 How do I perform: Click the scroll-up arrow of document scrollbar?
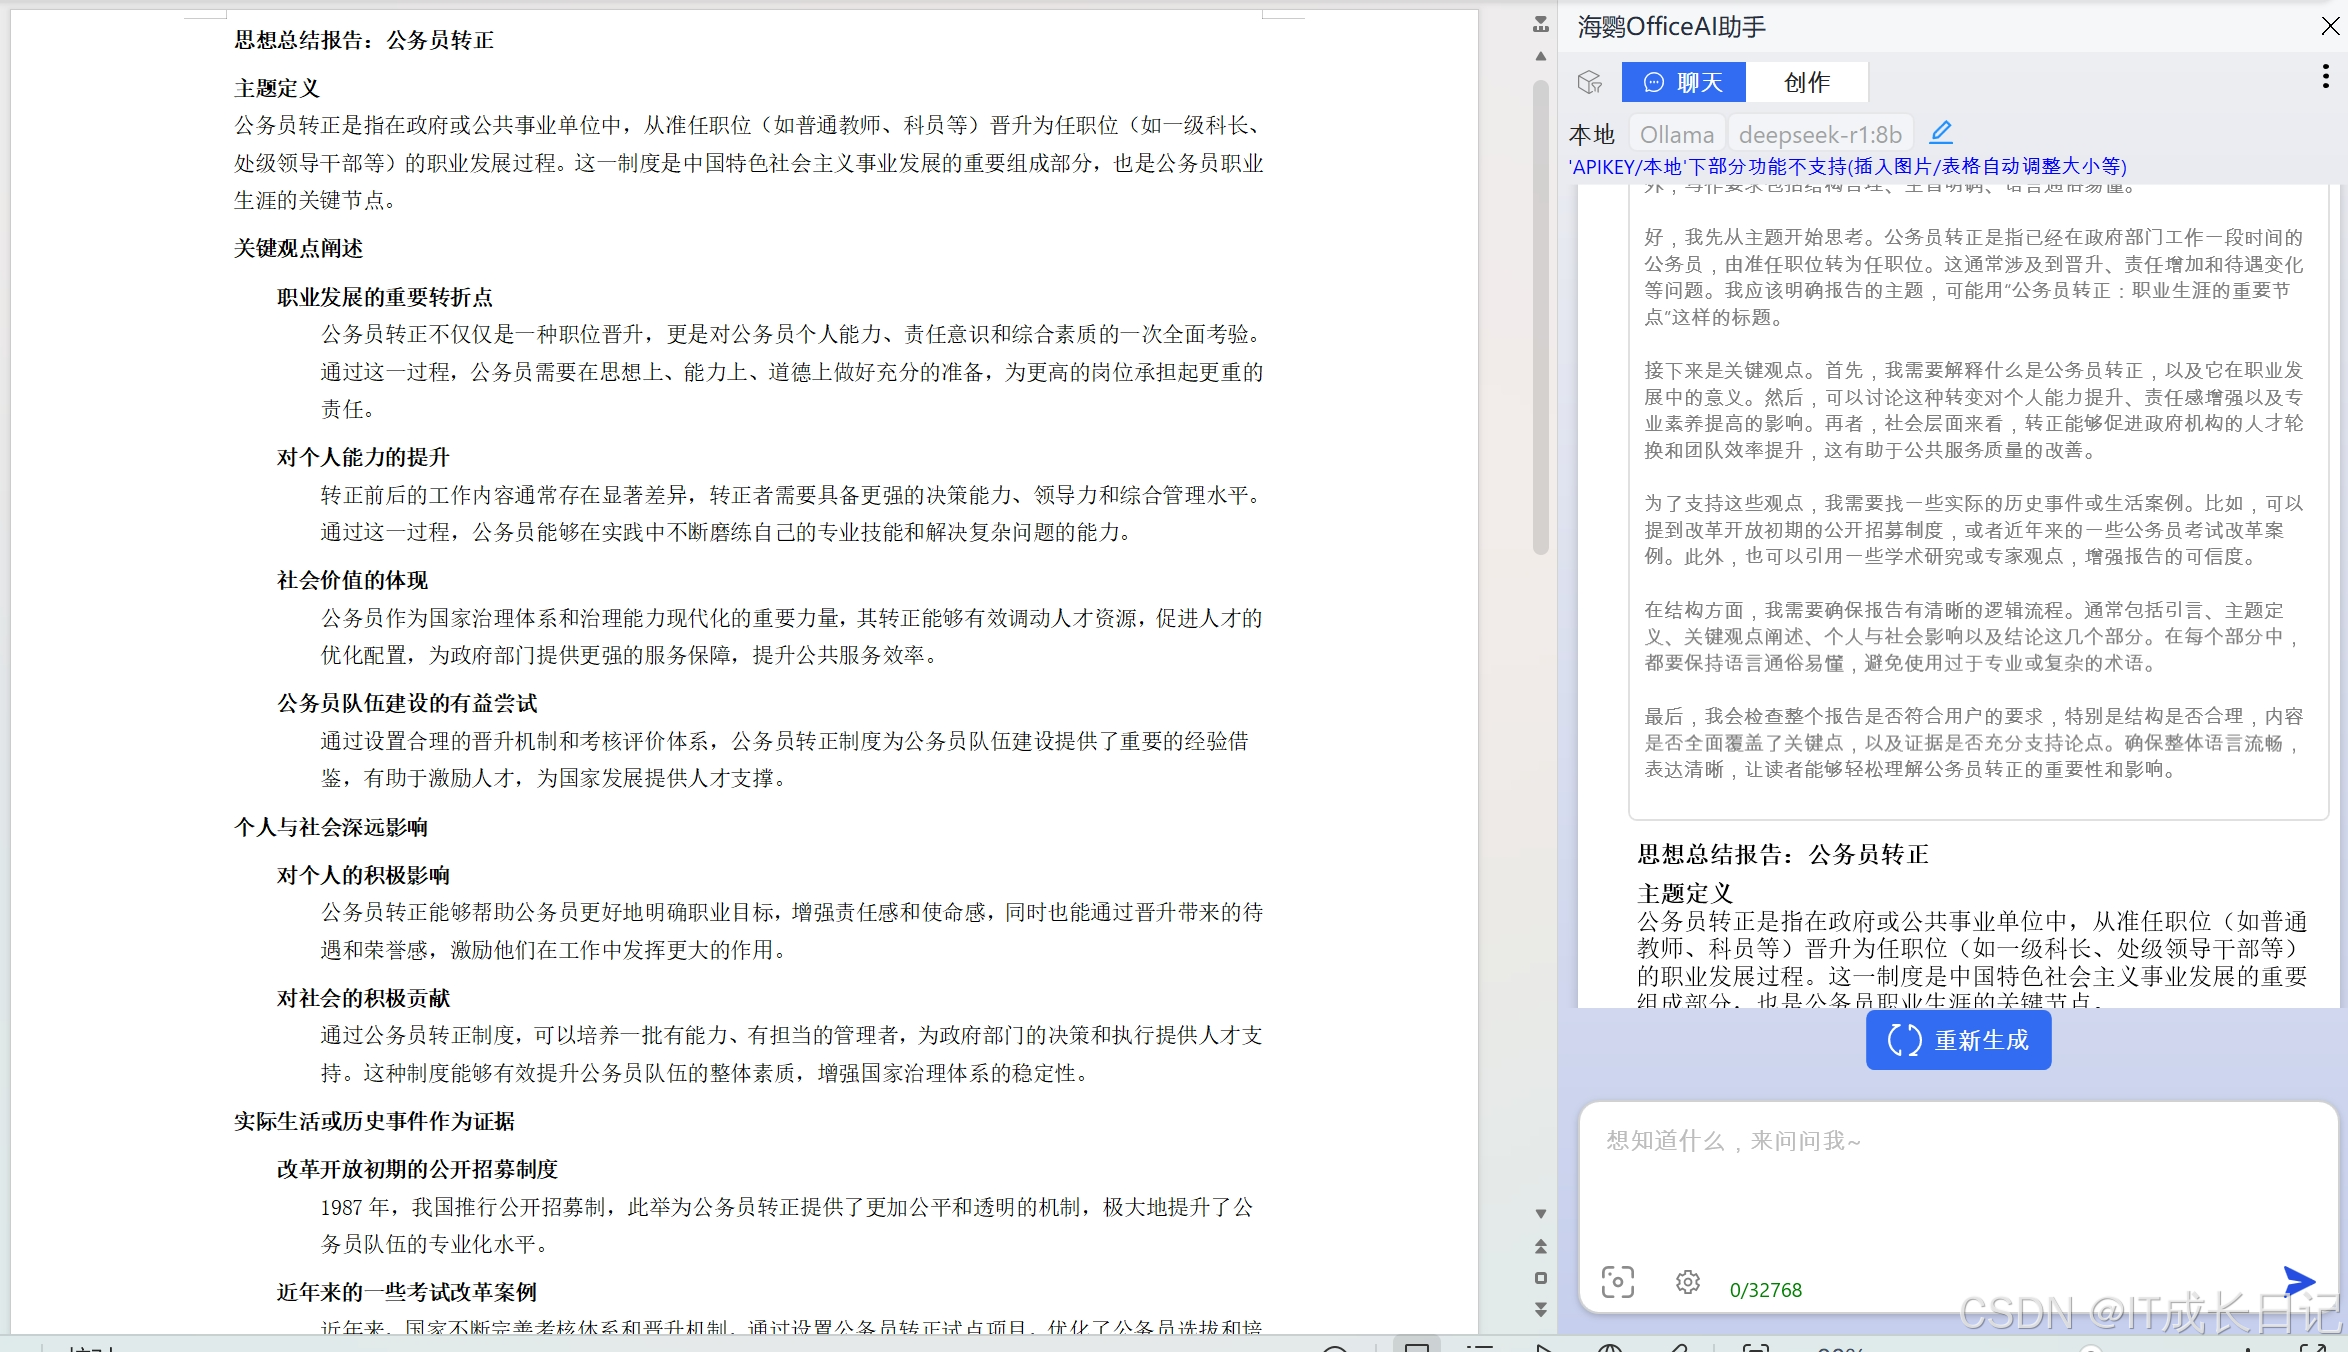pyautogui.click(x=1541, y=57)
